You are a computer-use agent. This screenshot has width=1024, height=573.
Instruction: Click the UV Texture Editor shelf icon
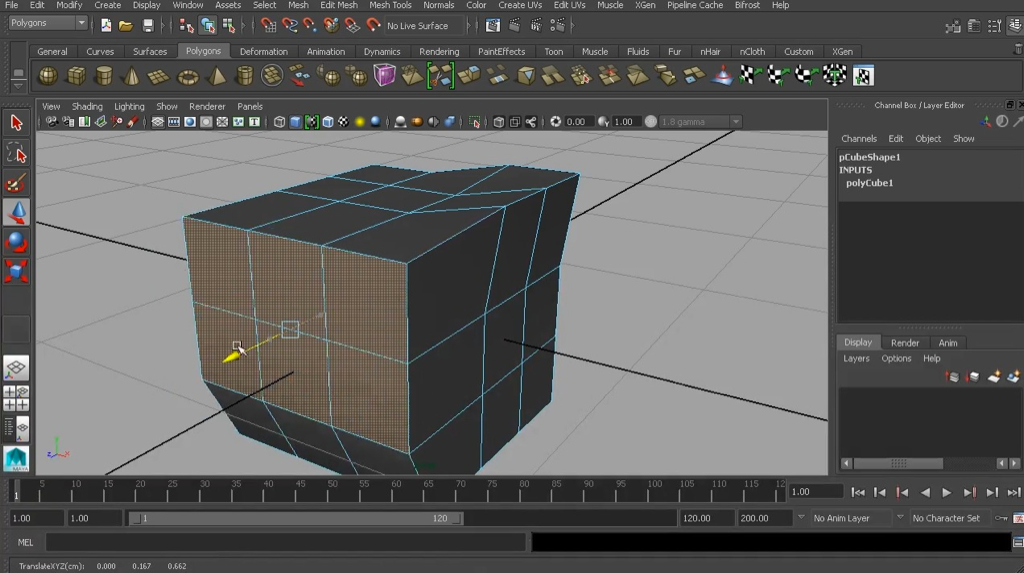coord(863,76)
